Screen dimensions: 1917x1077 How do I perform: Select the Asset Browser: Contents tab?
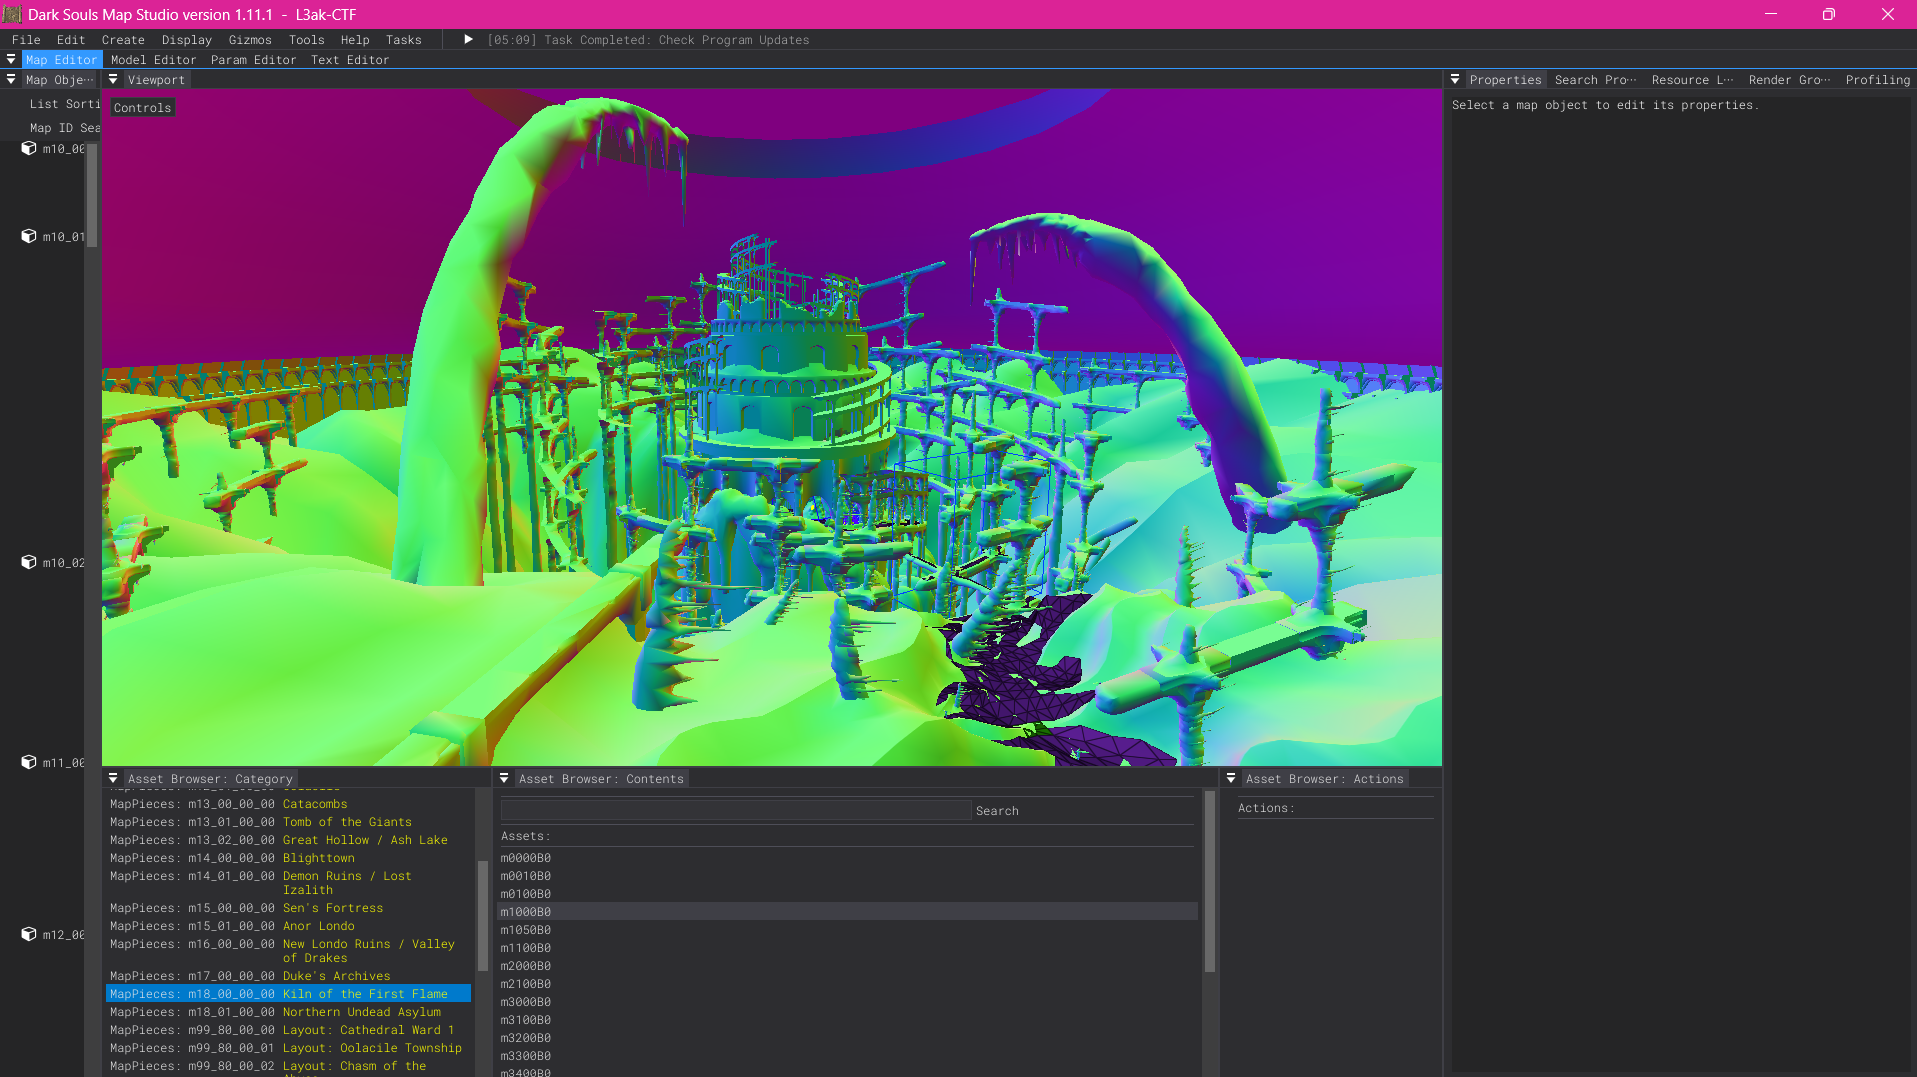point(601,779)
